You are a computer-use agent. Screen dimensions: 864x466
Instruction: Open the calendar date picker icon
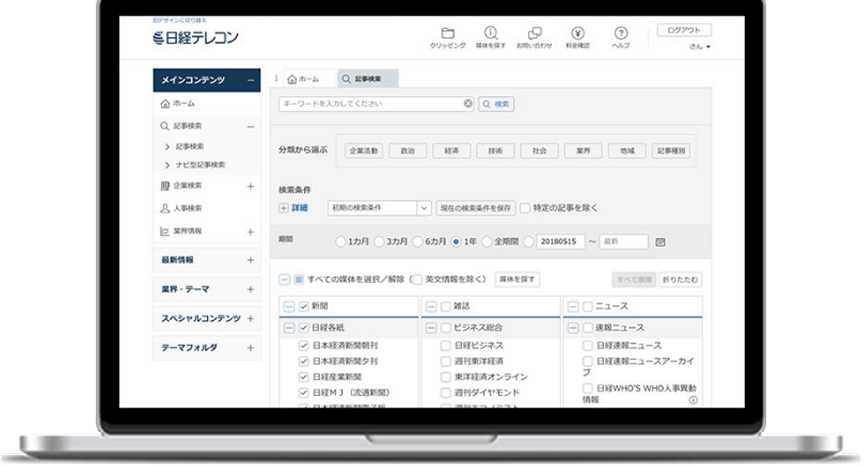(660, 241)
